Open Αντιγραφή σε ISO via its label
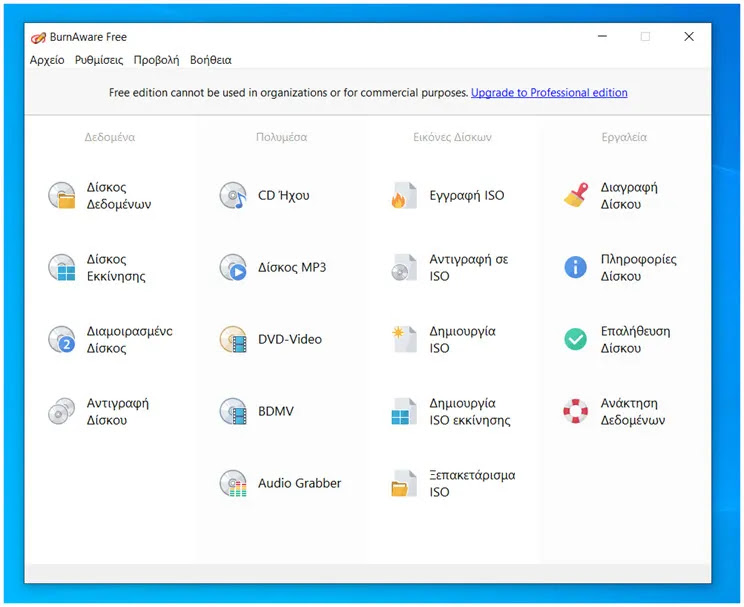The width and height of the screenshot is (744, 607). [468, 268]
